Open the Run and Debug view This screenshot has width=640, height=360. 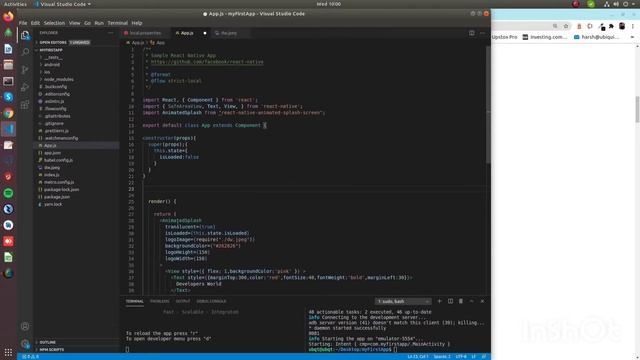[25, 87]
